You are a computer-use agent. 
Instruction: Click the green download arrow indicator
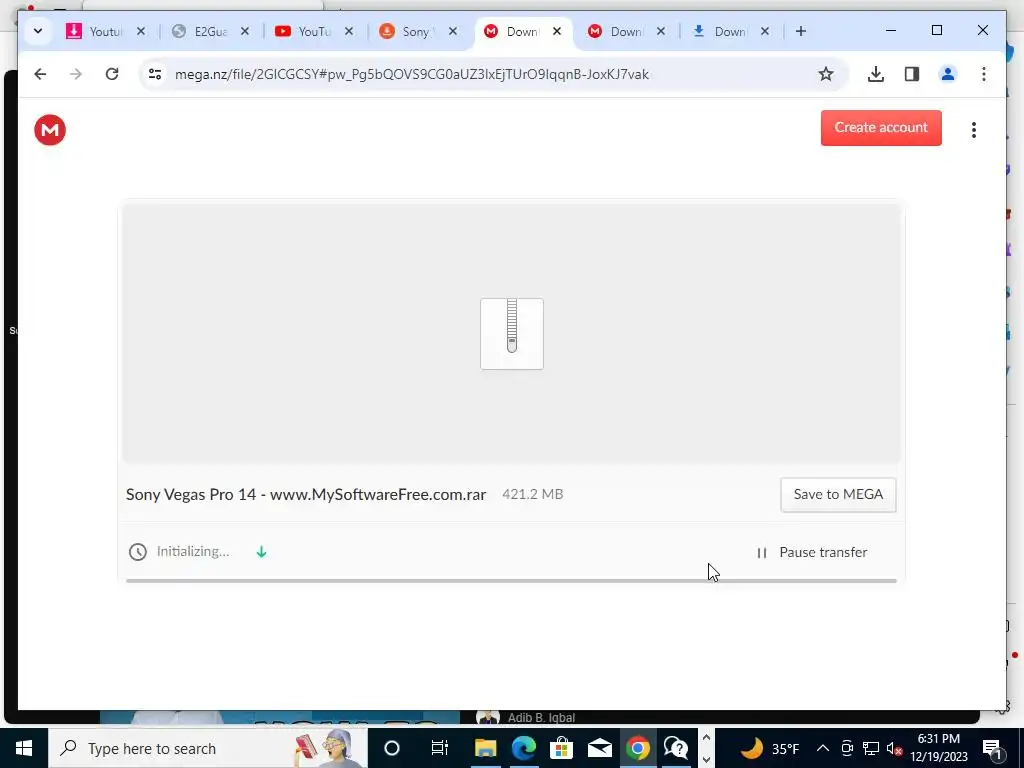click(261, 552)
